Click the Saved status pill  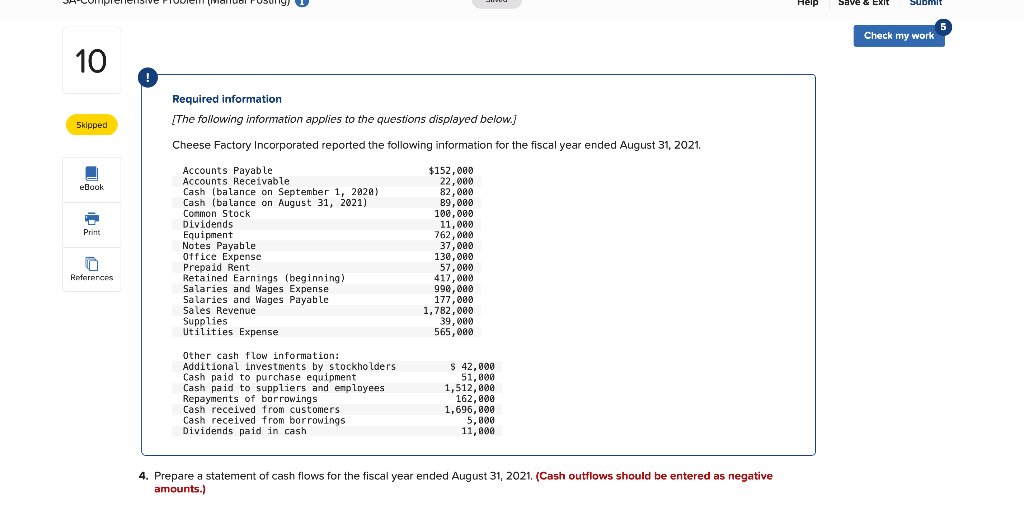click(497, 3)
